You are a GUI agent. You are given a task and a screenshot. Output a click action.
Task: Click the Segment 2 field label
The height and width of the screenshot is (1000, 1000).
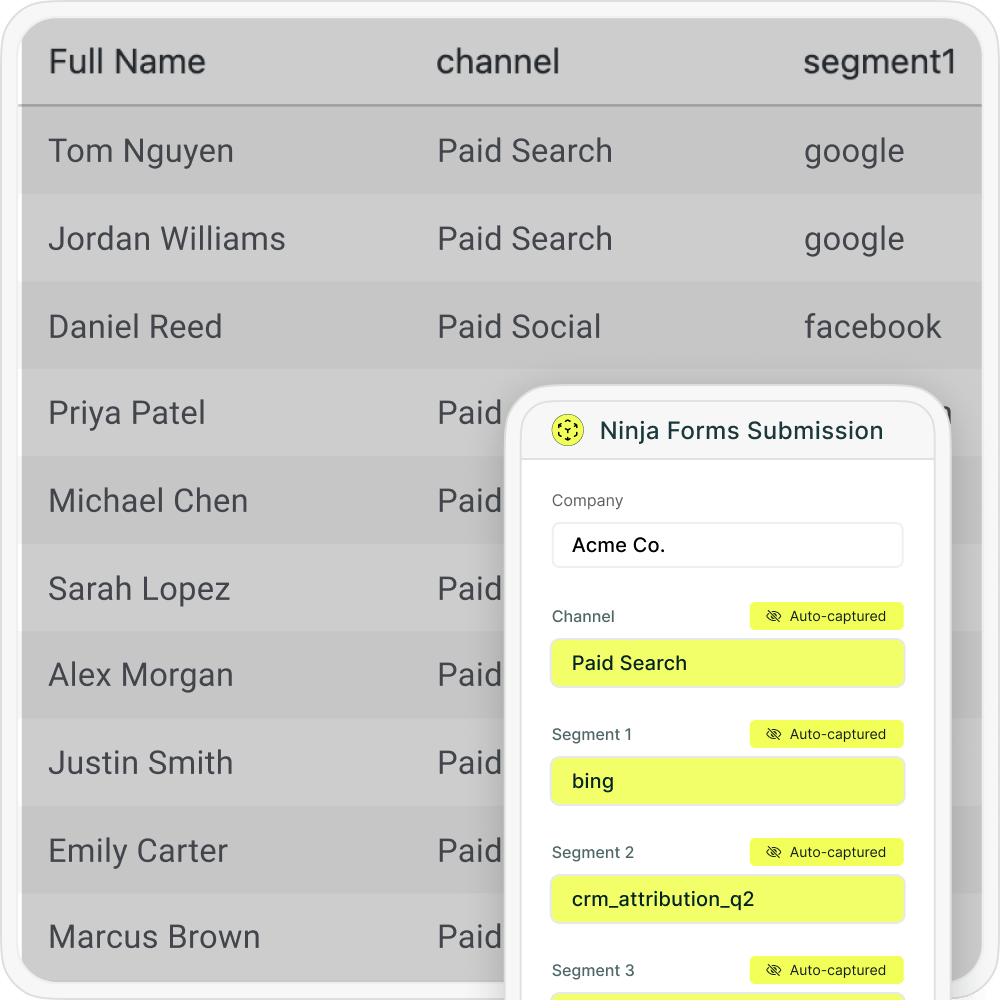click(592, 853)
